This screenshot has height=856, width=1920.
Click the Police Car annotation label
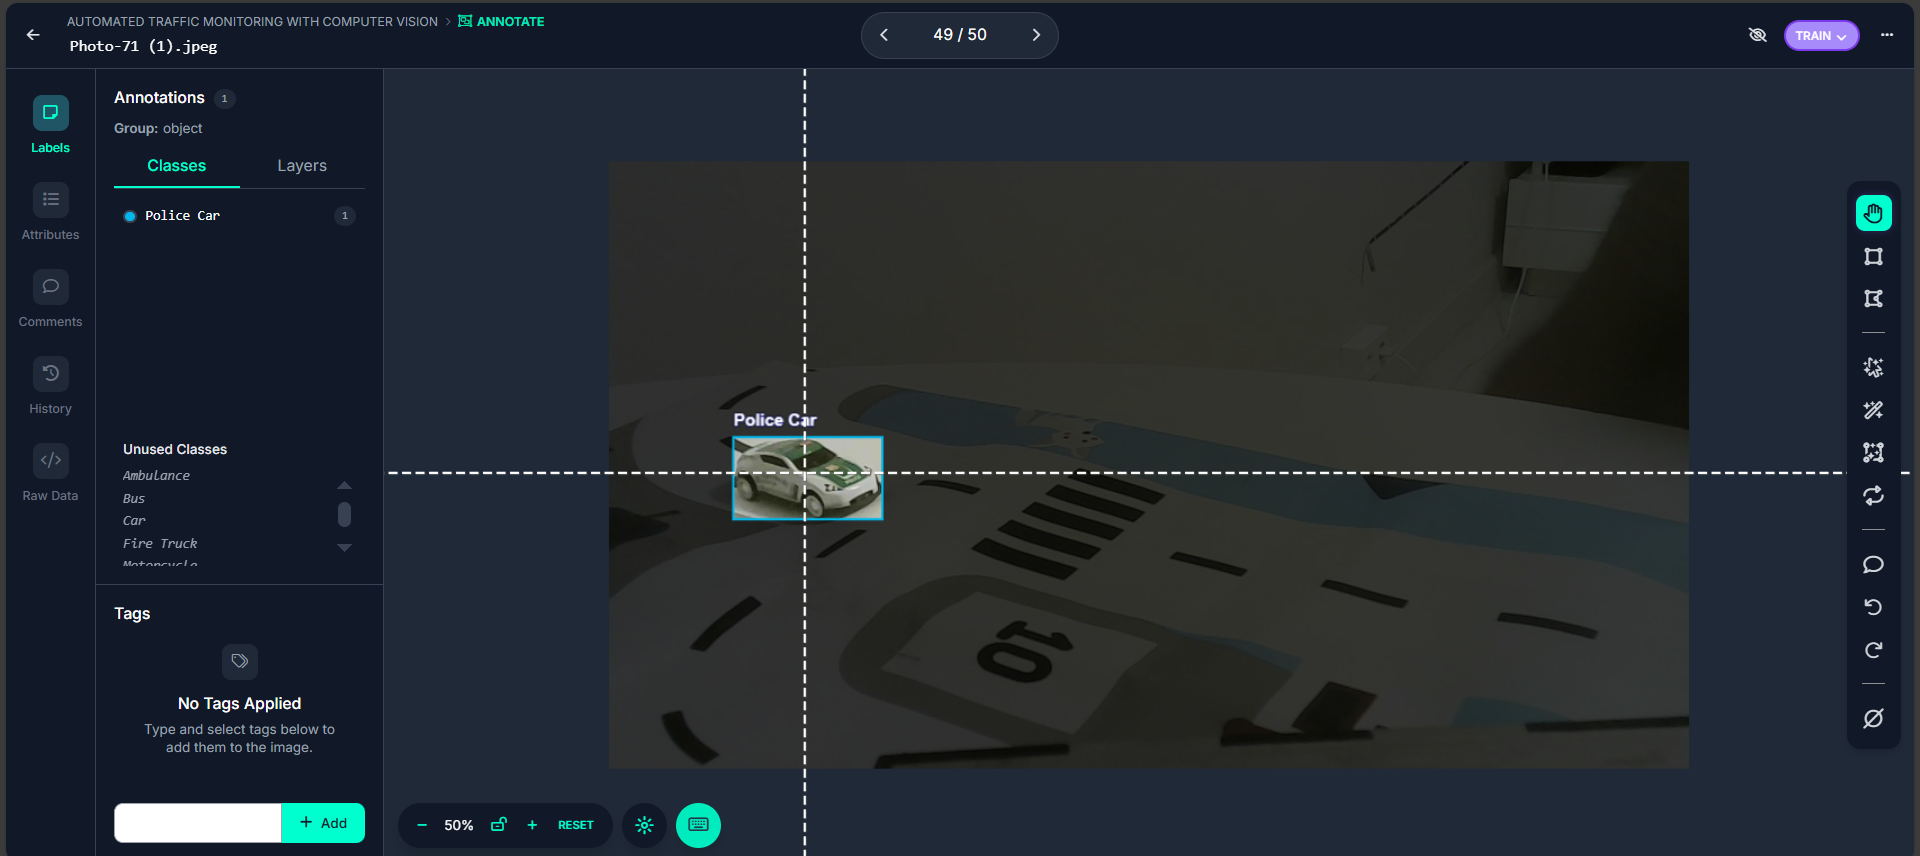pyautogui.click(x=775, y=421)
